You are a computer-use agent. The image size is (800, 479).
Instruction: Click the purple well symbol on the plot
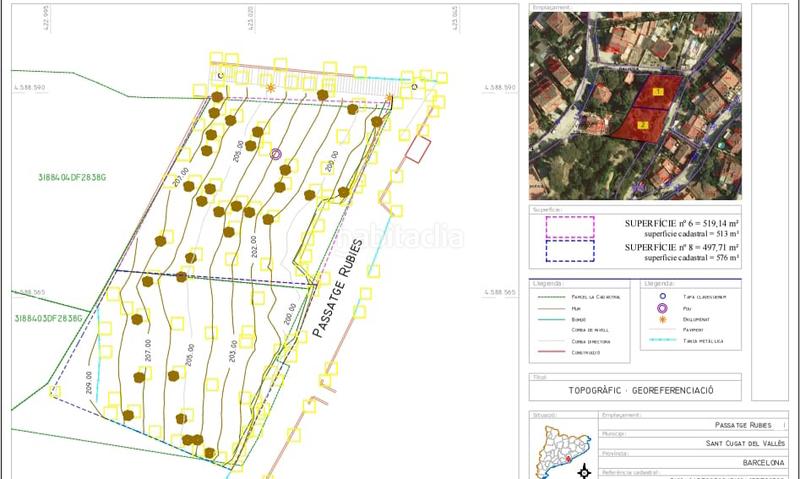(276, 154)
